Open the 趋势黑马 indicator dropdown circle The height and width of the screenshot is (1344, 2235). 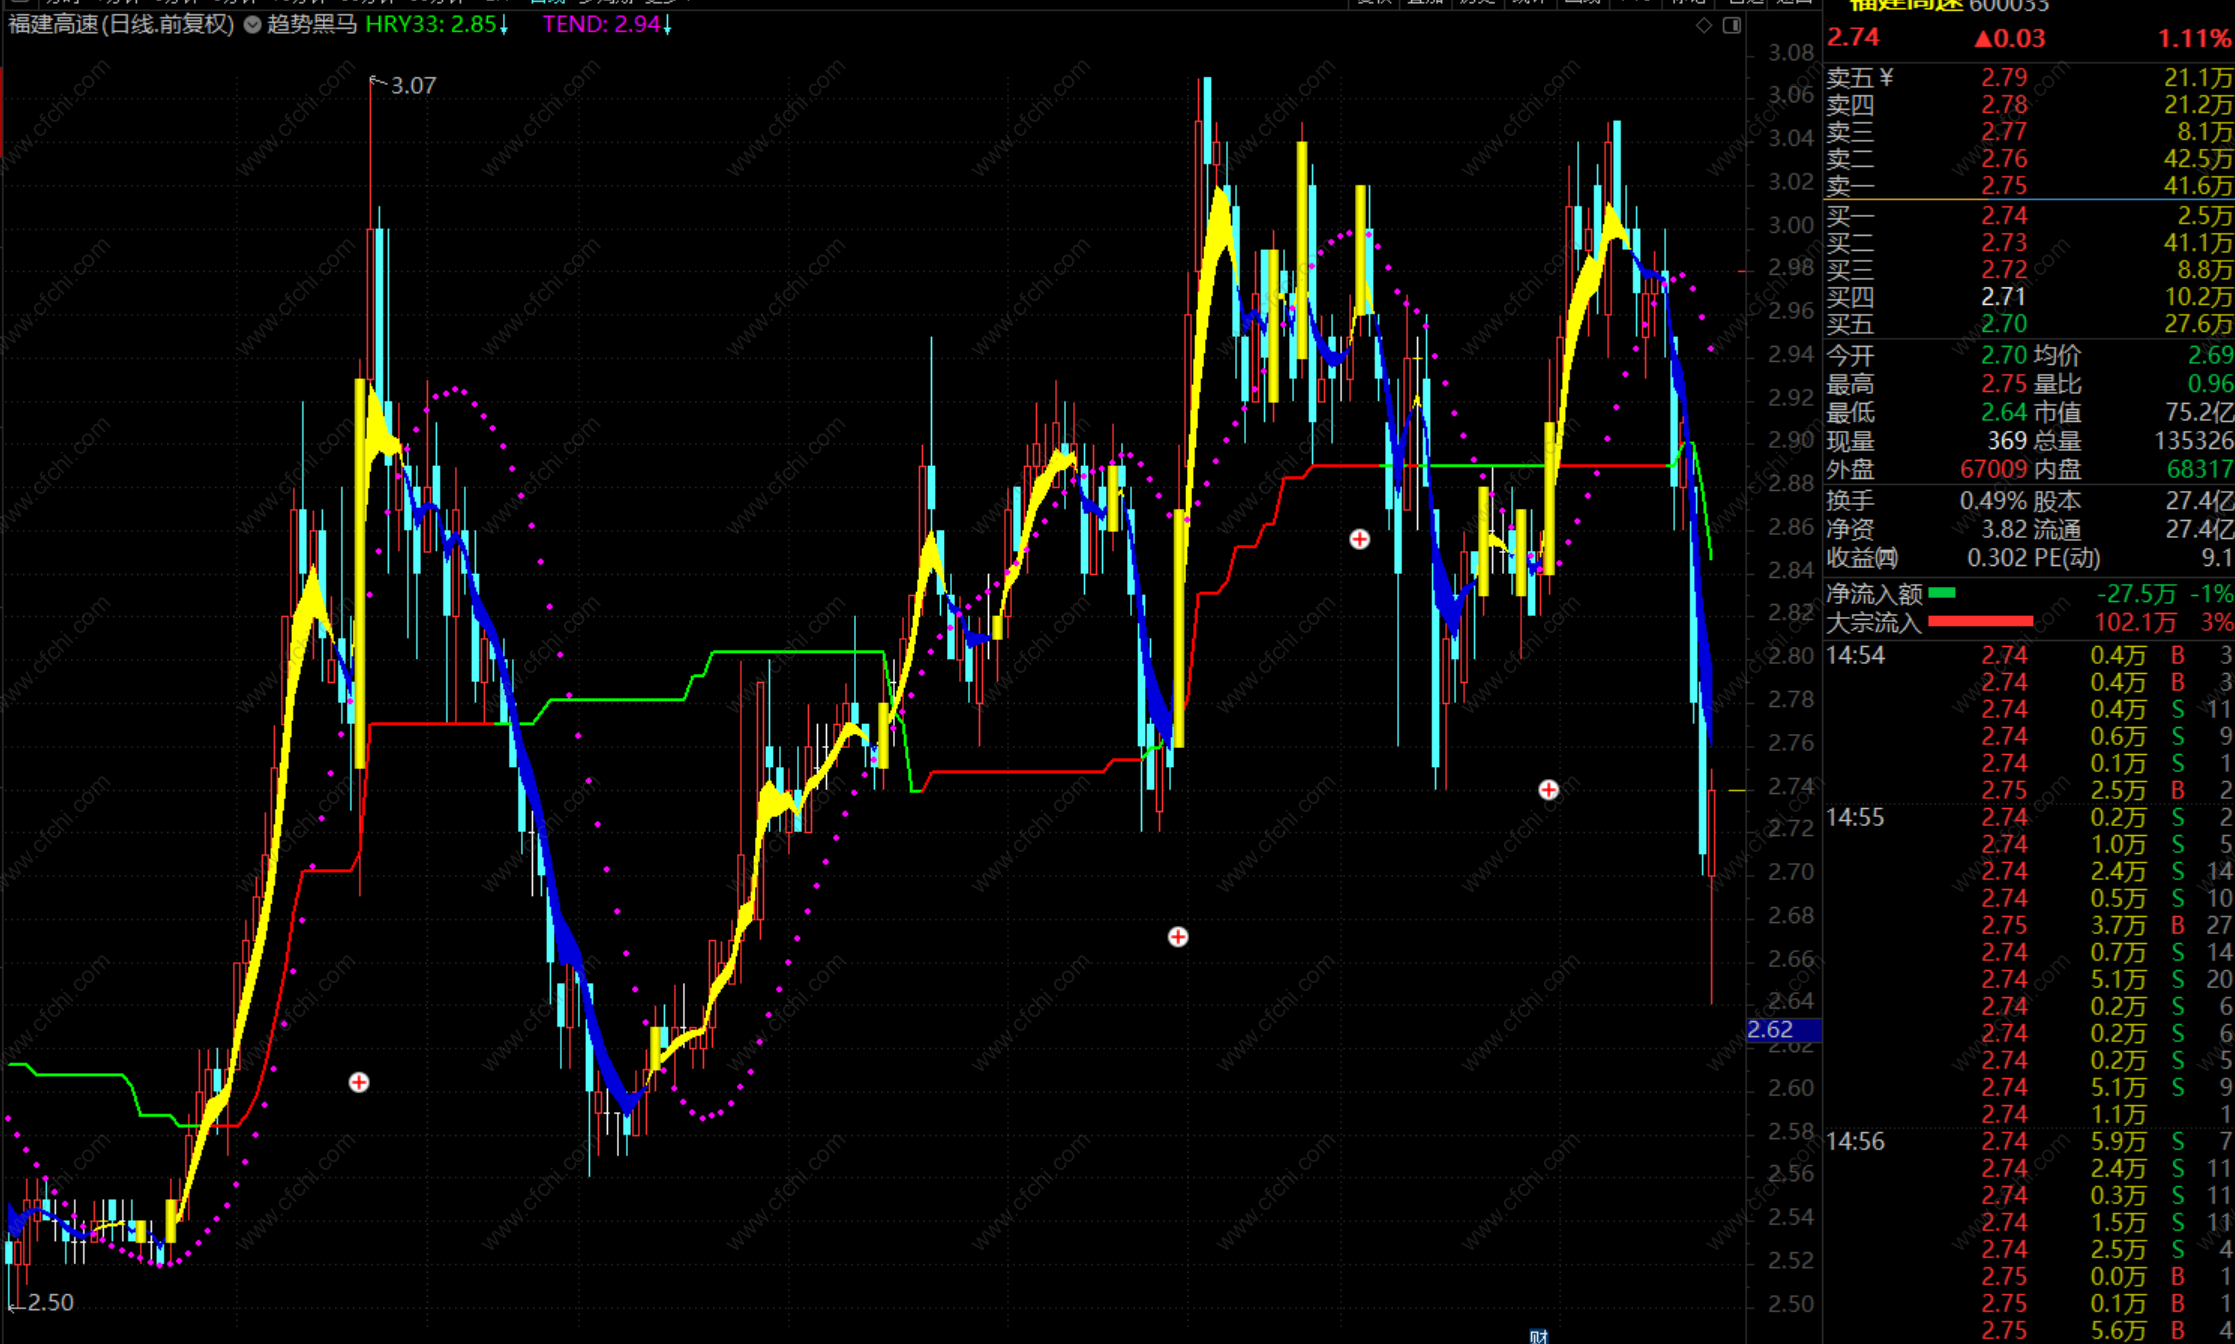pyautogui.click(x=253, y=25)
